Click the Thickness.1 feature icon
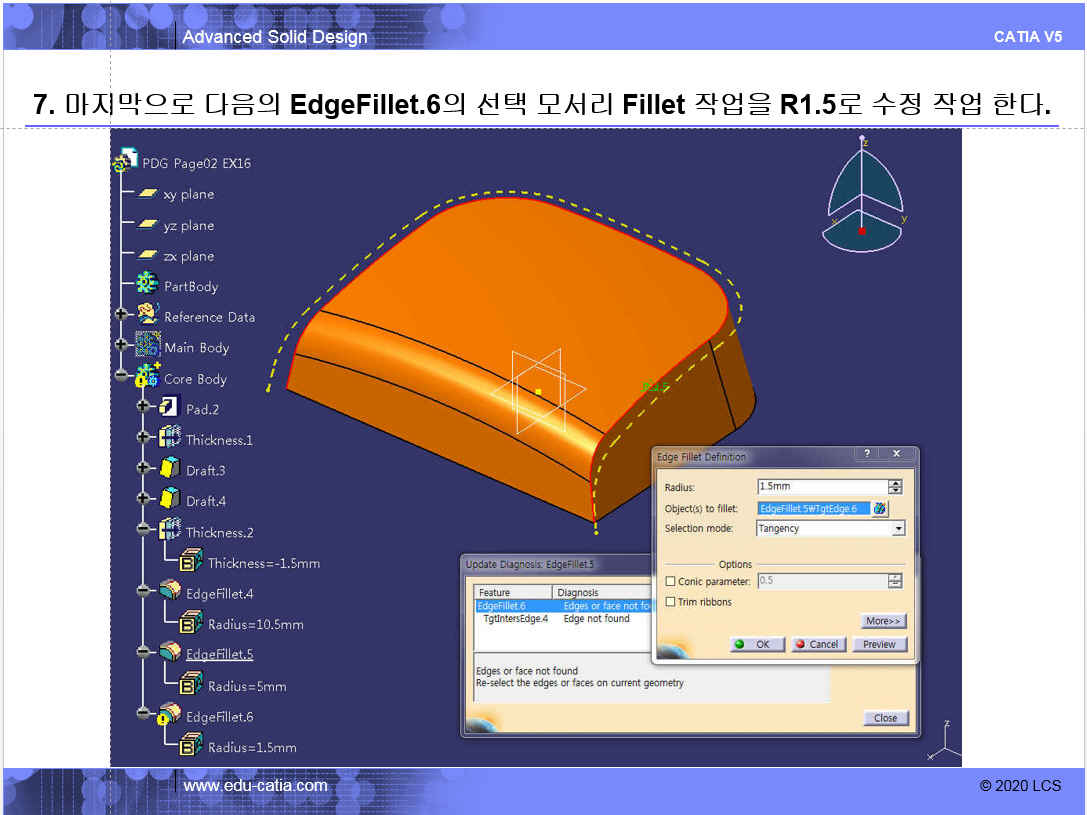The width and height of the screenshot is (1087, 815). (x=170, y=439)
